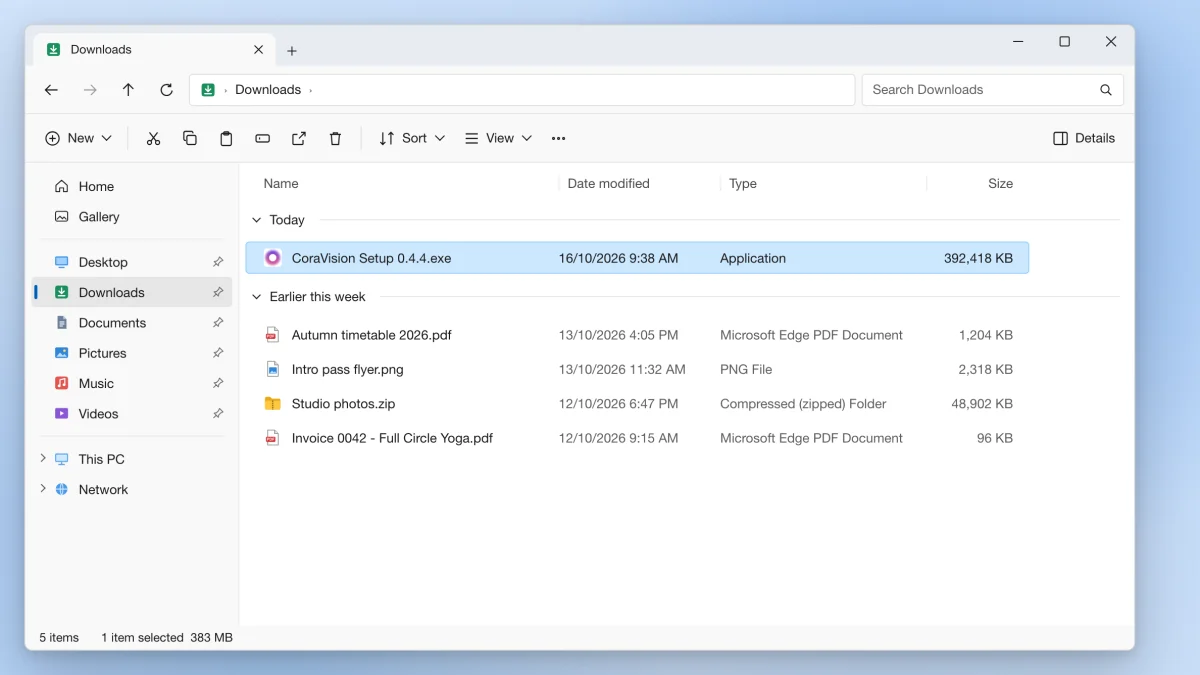Viewport: 1200px width, 675px height.
Task: Sort by the Type column header
Action: tap(742, 184)
